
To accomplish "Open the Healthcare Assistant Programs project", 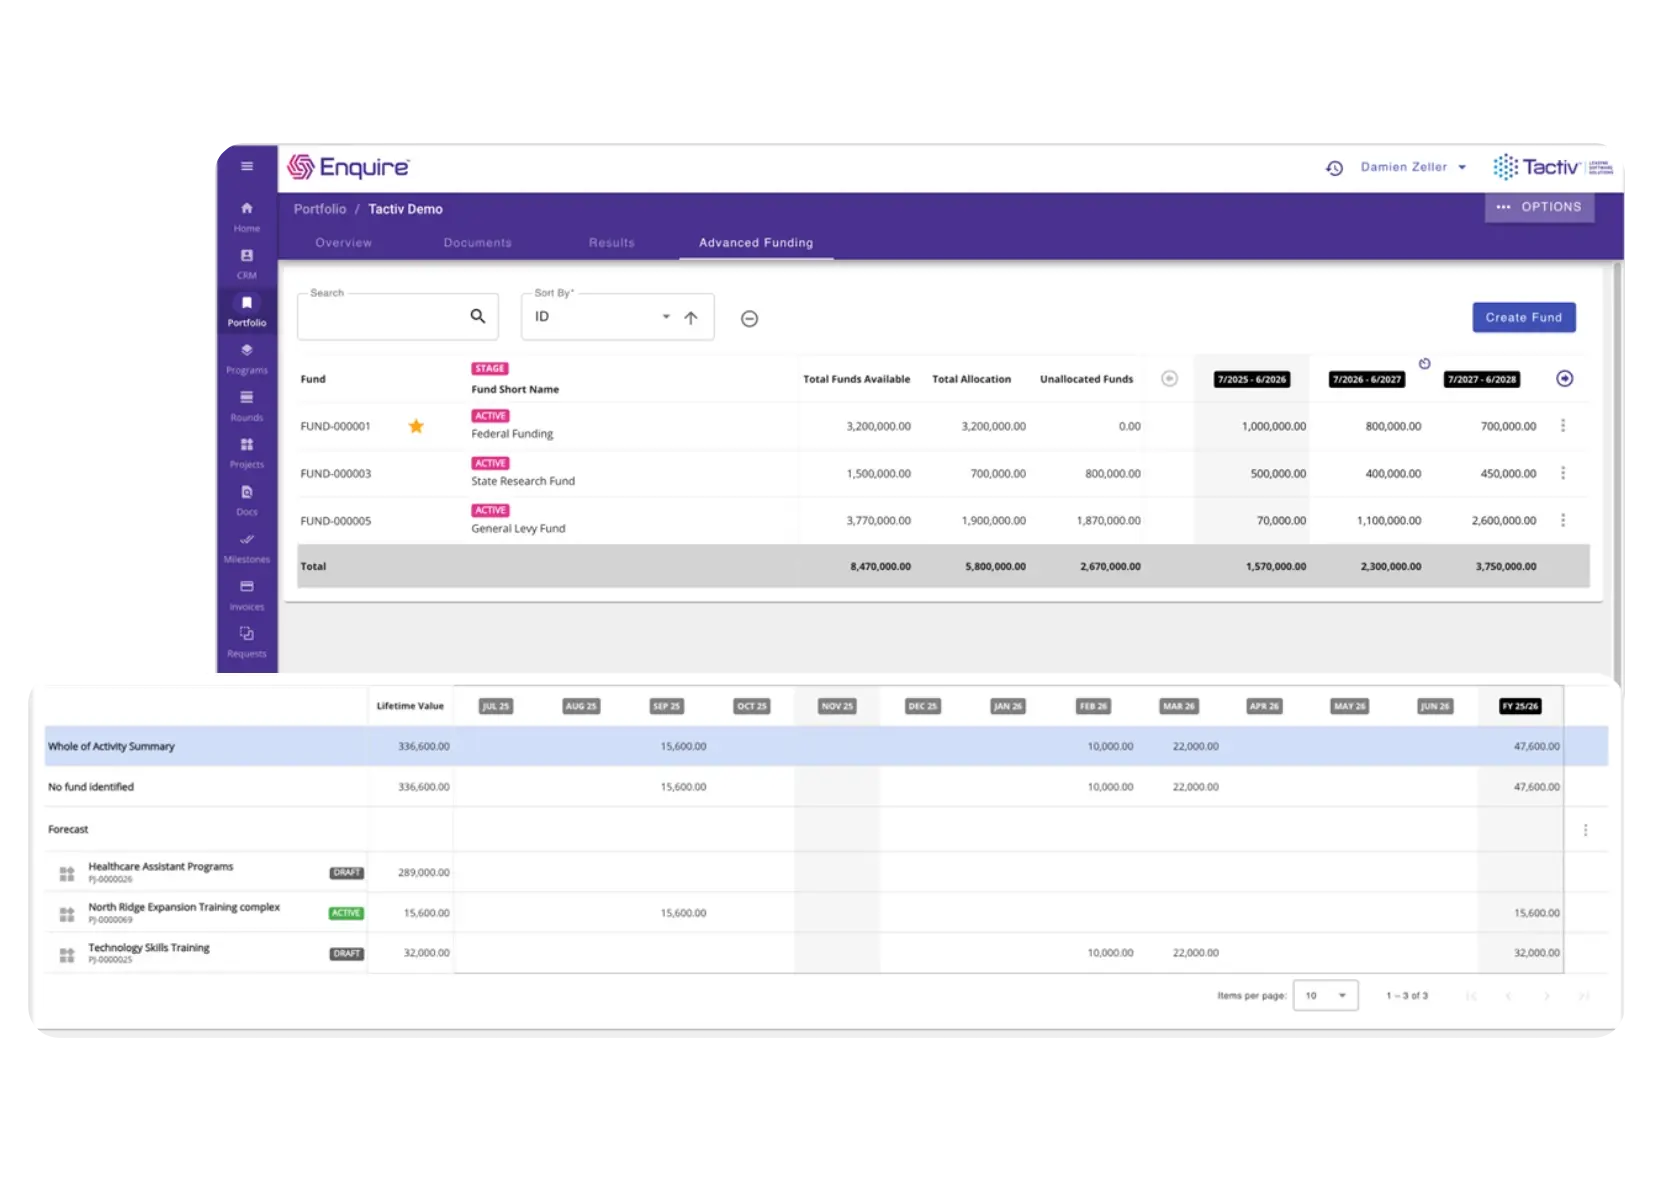I will (160, 867).
